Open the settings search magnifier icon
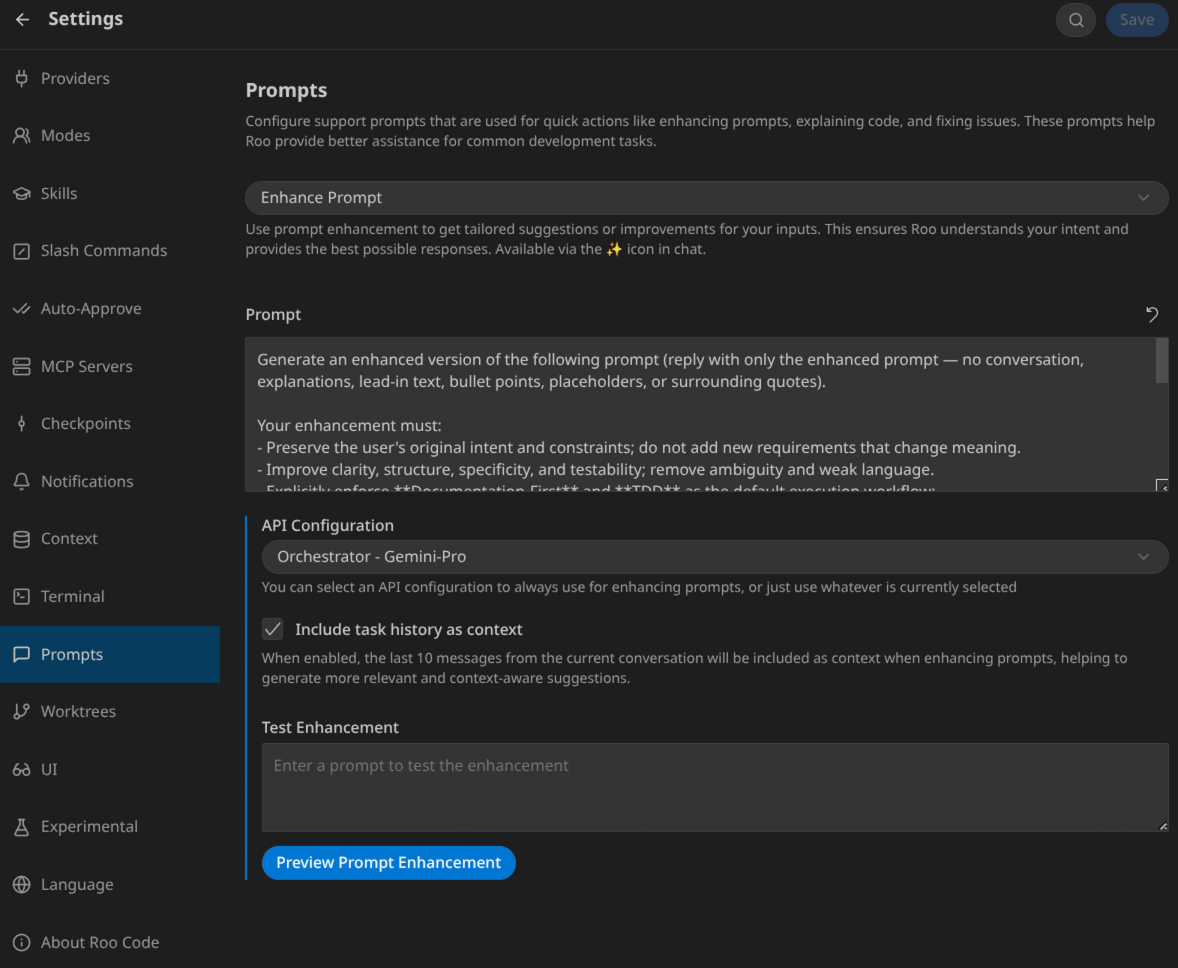 pos(1076,20)
